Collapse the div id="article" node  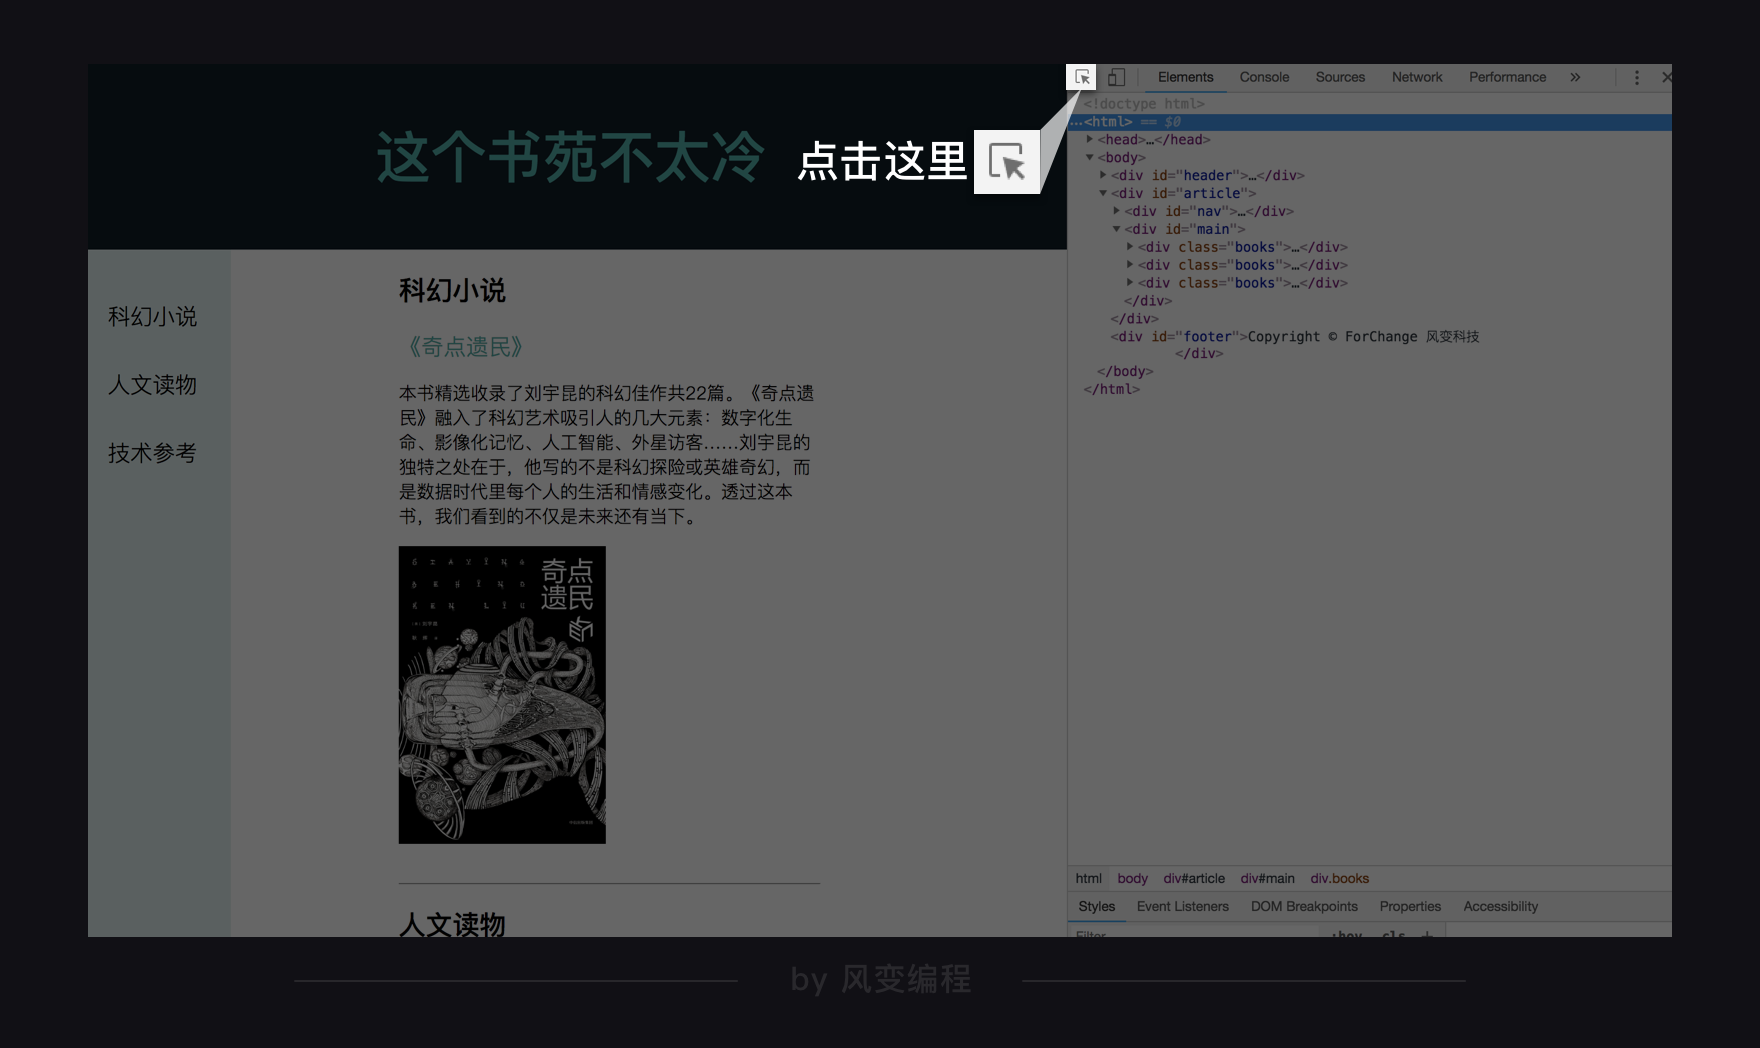[1103, 193]
